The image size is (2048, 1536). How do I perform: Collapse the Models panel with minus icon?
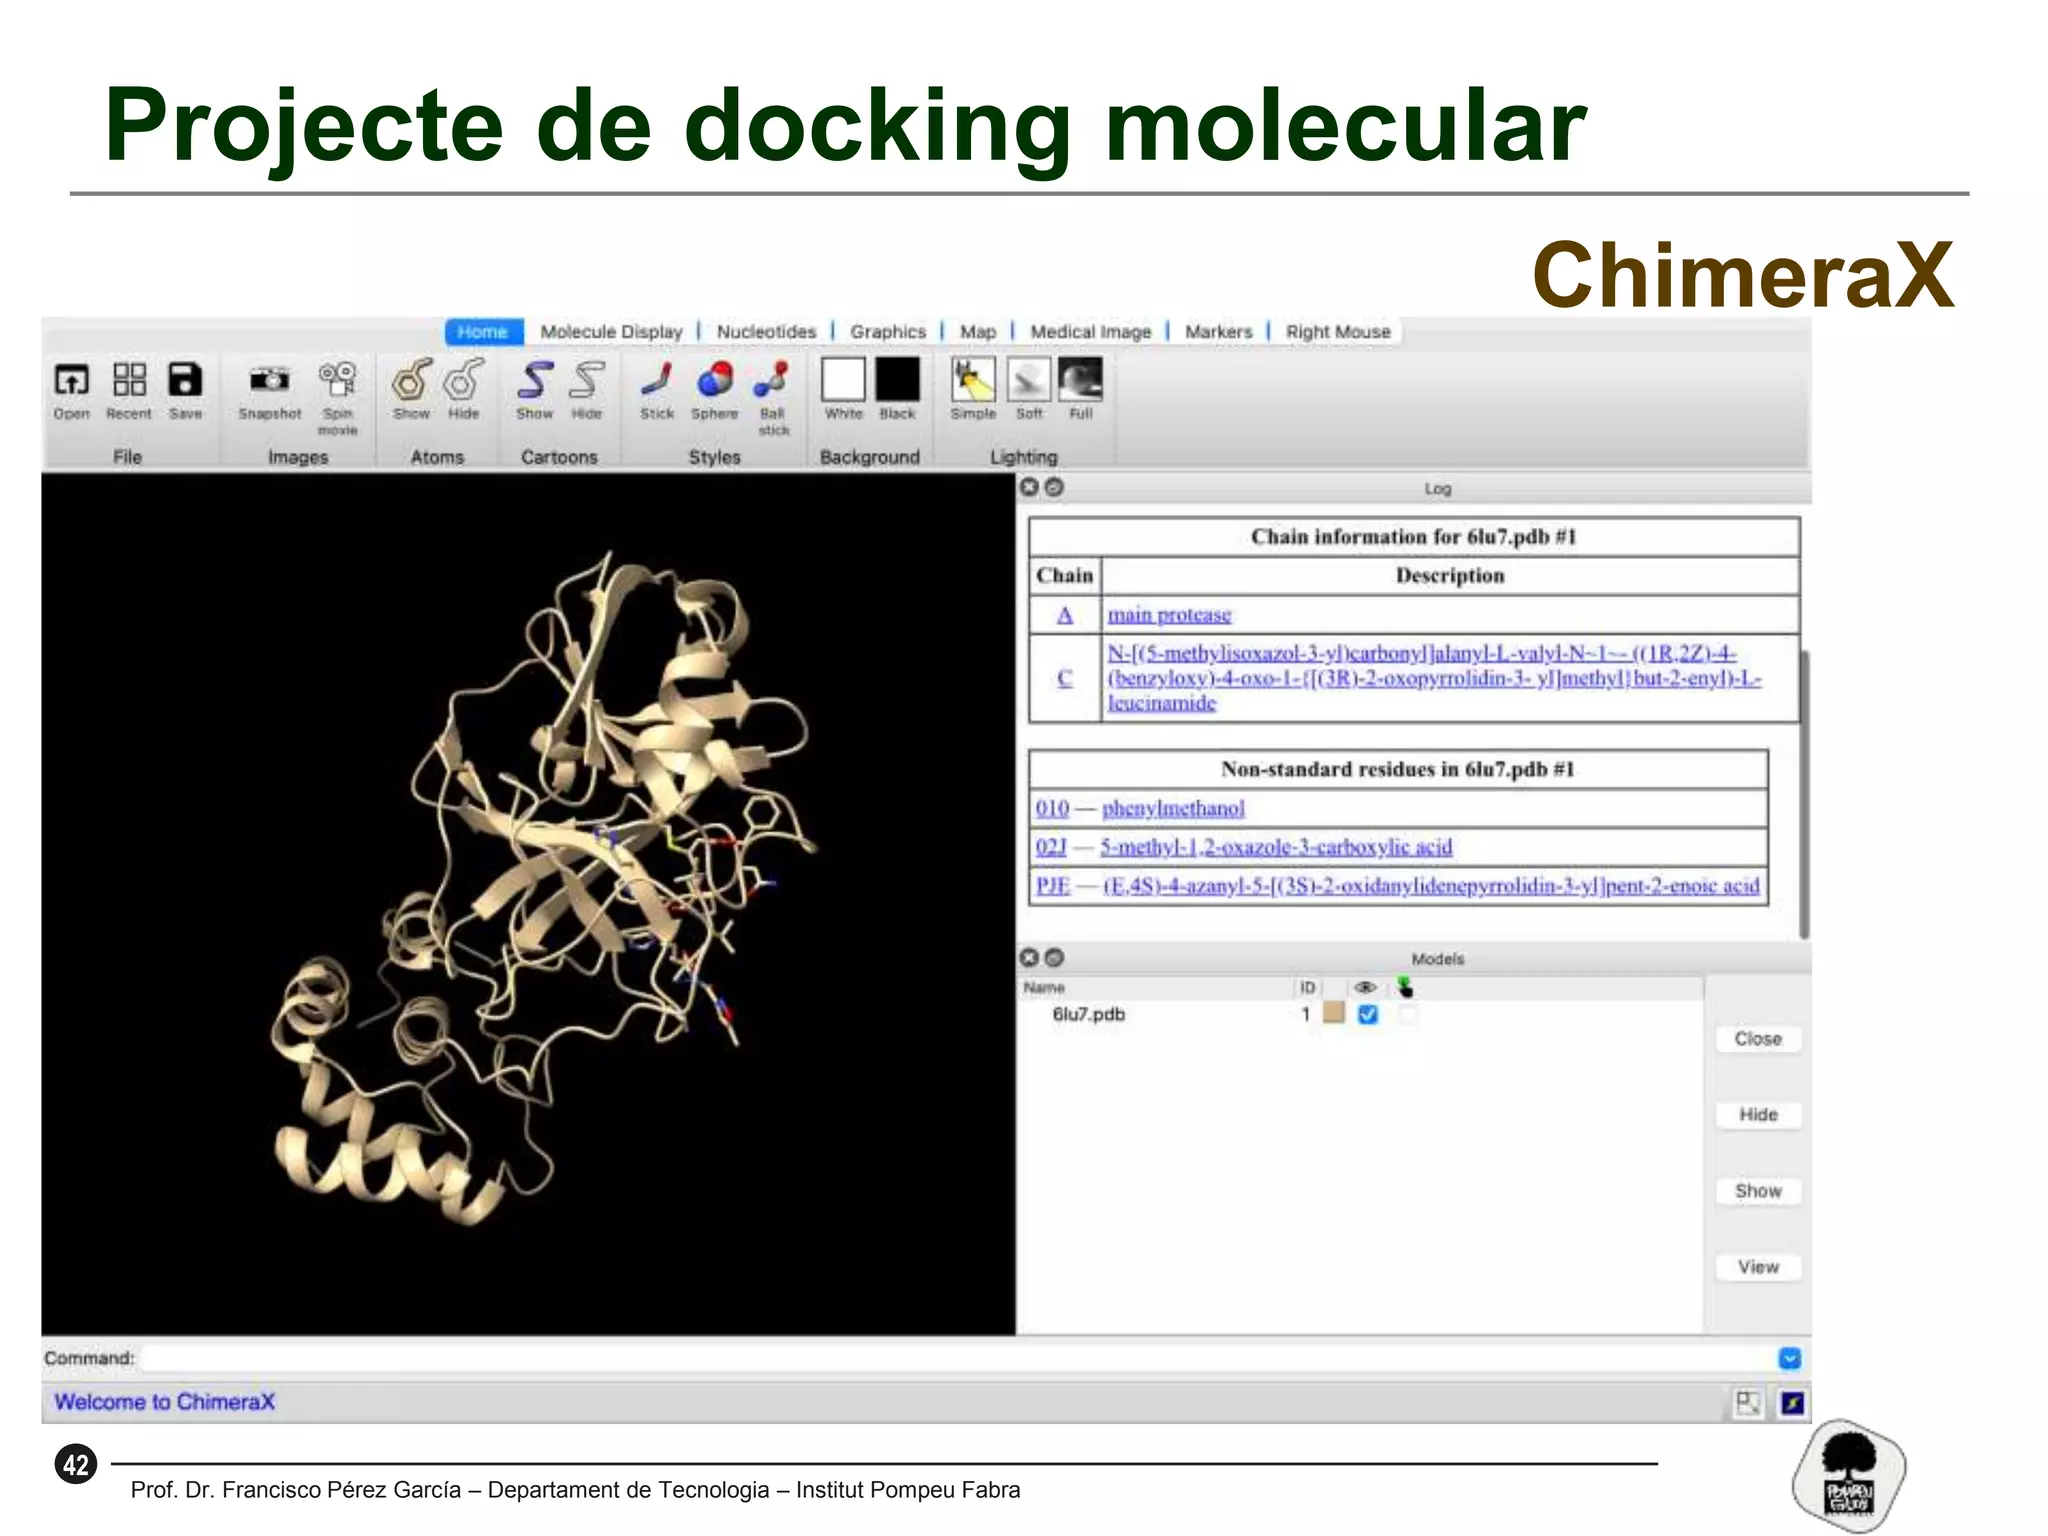pyautogui.click(x=1054, y=957)
